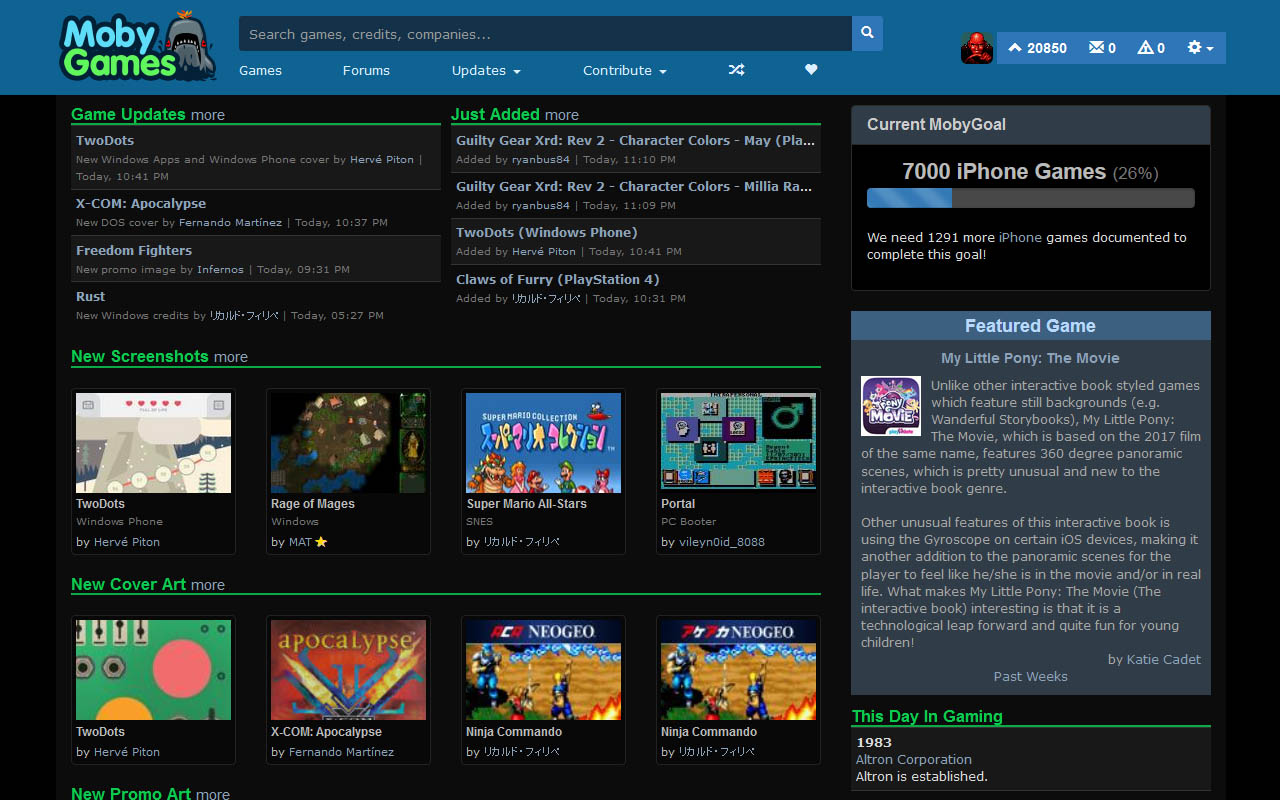Click 'more' beside Game Updates

[208, 115]
